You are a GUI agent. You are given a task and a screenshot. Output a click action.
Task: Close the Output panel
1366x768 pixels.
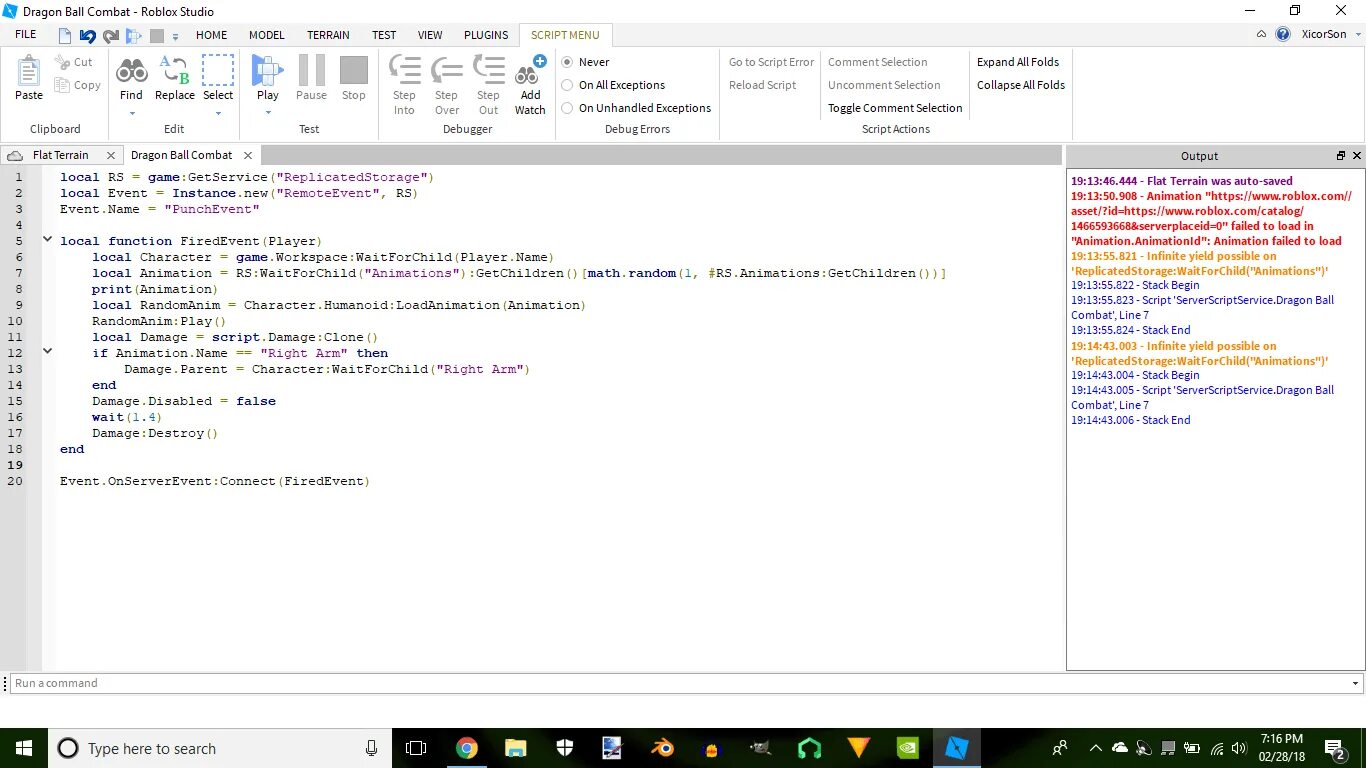click(x=1357, y=156)
